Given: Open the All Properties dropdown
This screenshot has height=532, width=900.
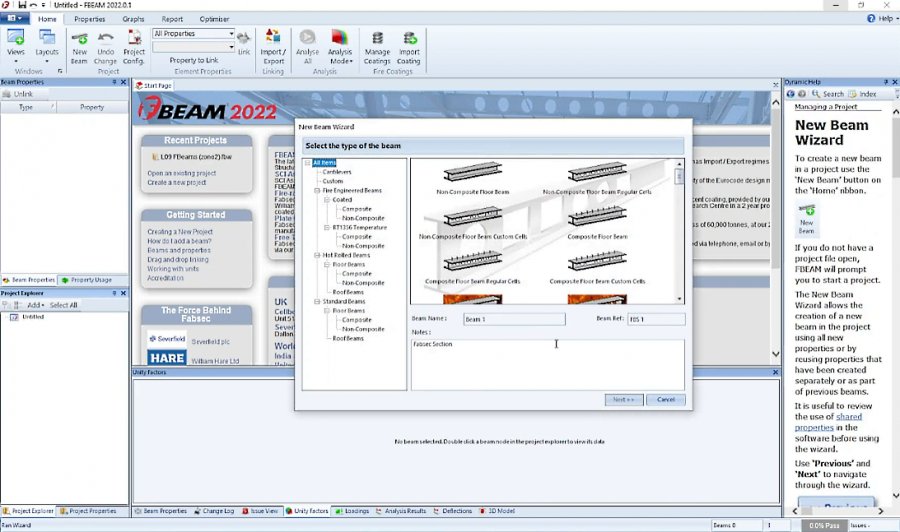Looking at the screenshot, I should click(193, 33).
